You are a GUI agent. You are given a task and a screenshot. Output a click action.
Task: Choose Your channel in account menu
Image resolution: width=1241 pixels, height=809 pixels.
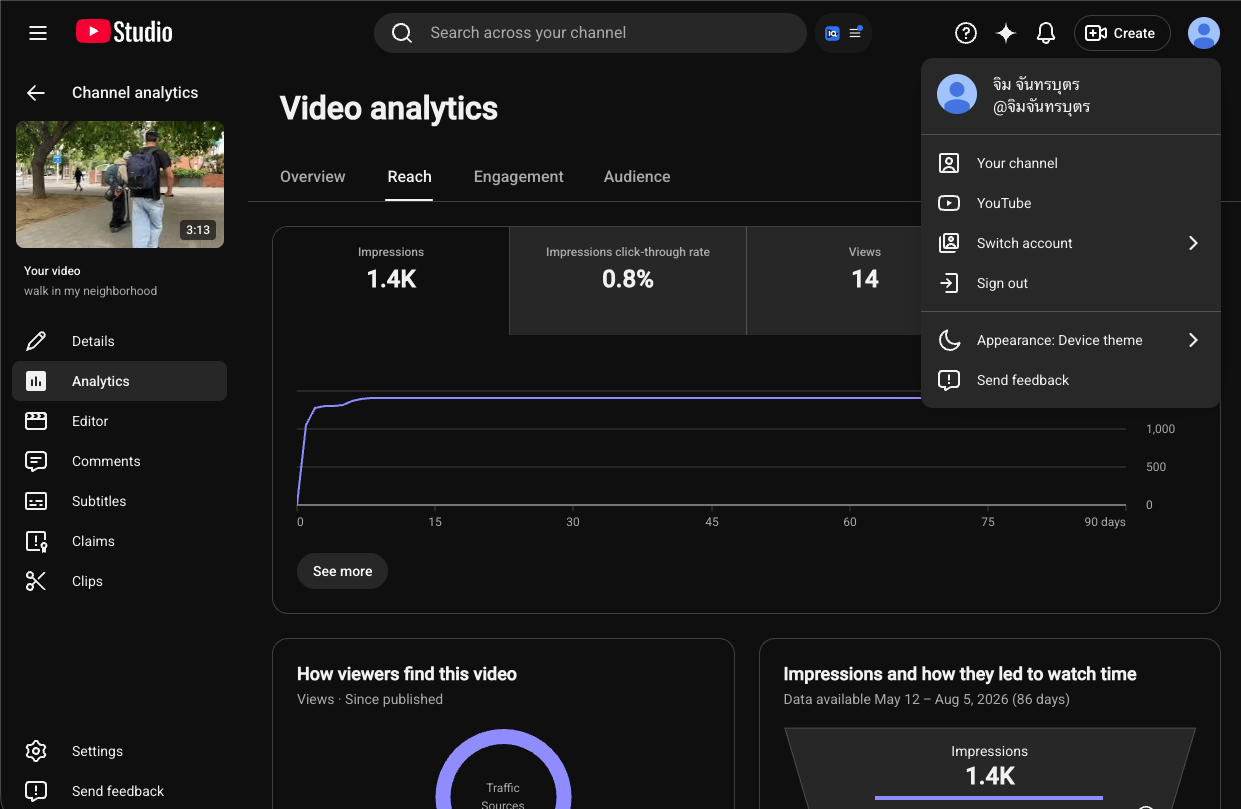1071,163
